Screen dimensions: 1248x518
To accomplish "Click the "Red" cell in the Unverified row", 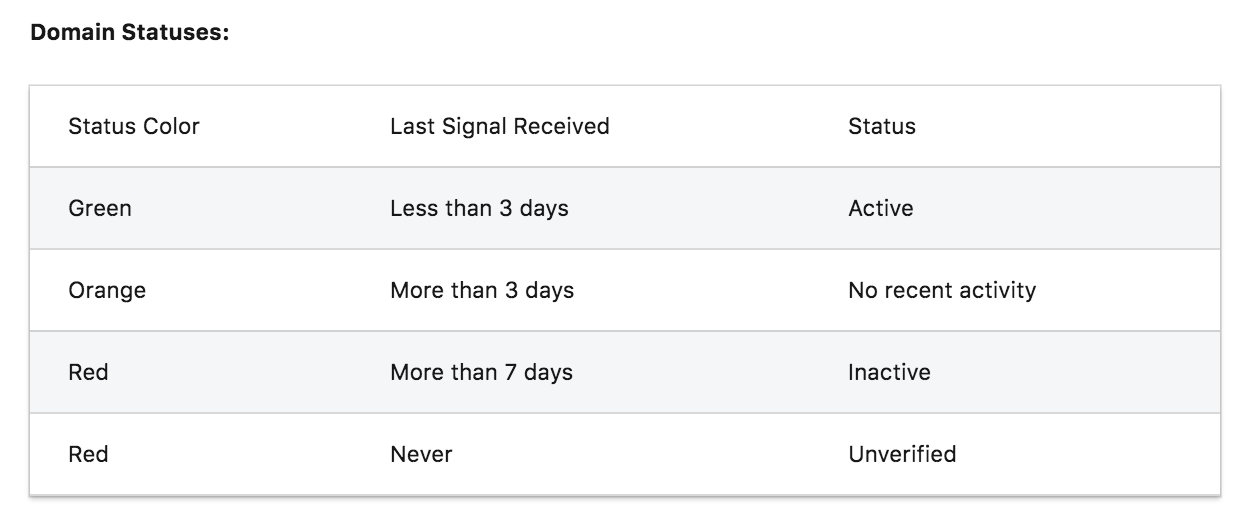I will 88,454.
